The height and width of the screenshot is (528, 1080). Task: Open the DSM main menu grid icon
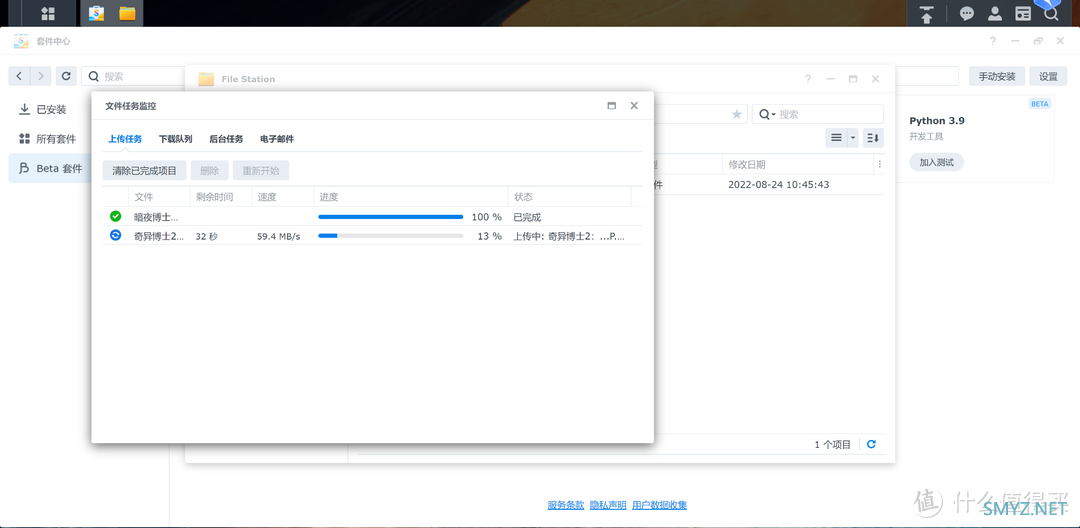pos(48,13)
